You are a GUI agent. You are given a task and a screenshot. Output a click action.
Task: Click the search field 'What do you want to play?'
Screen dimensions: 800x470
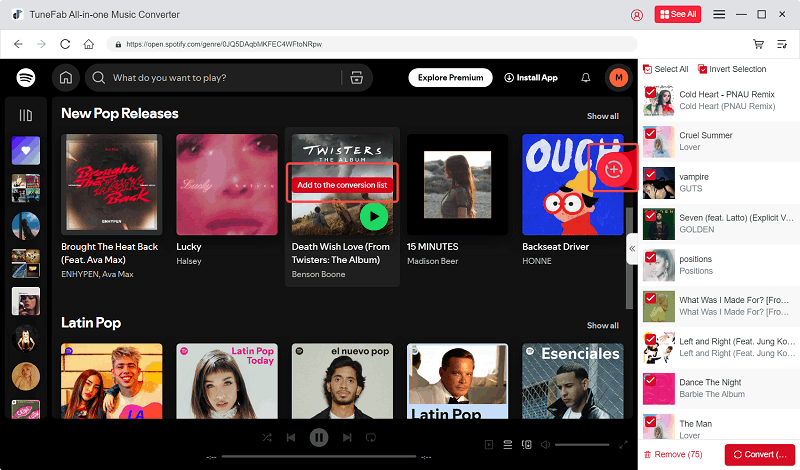220,77
